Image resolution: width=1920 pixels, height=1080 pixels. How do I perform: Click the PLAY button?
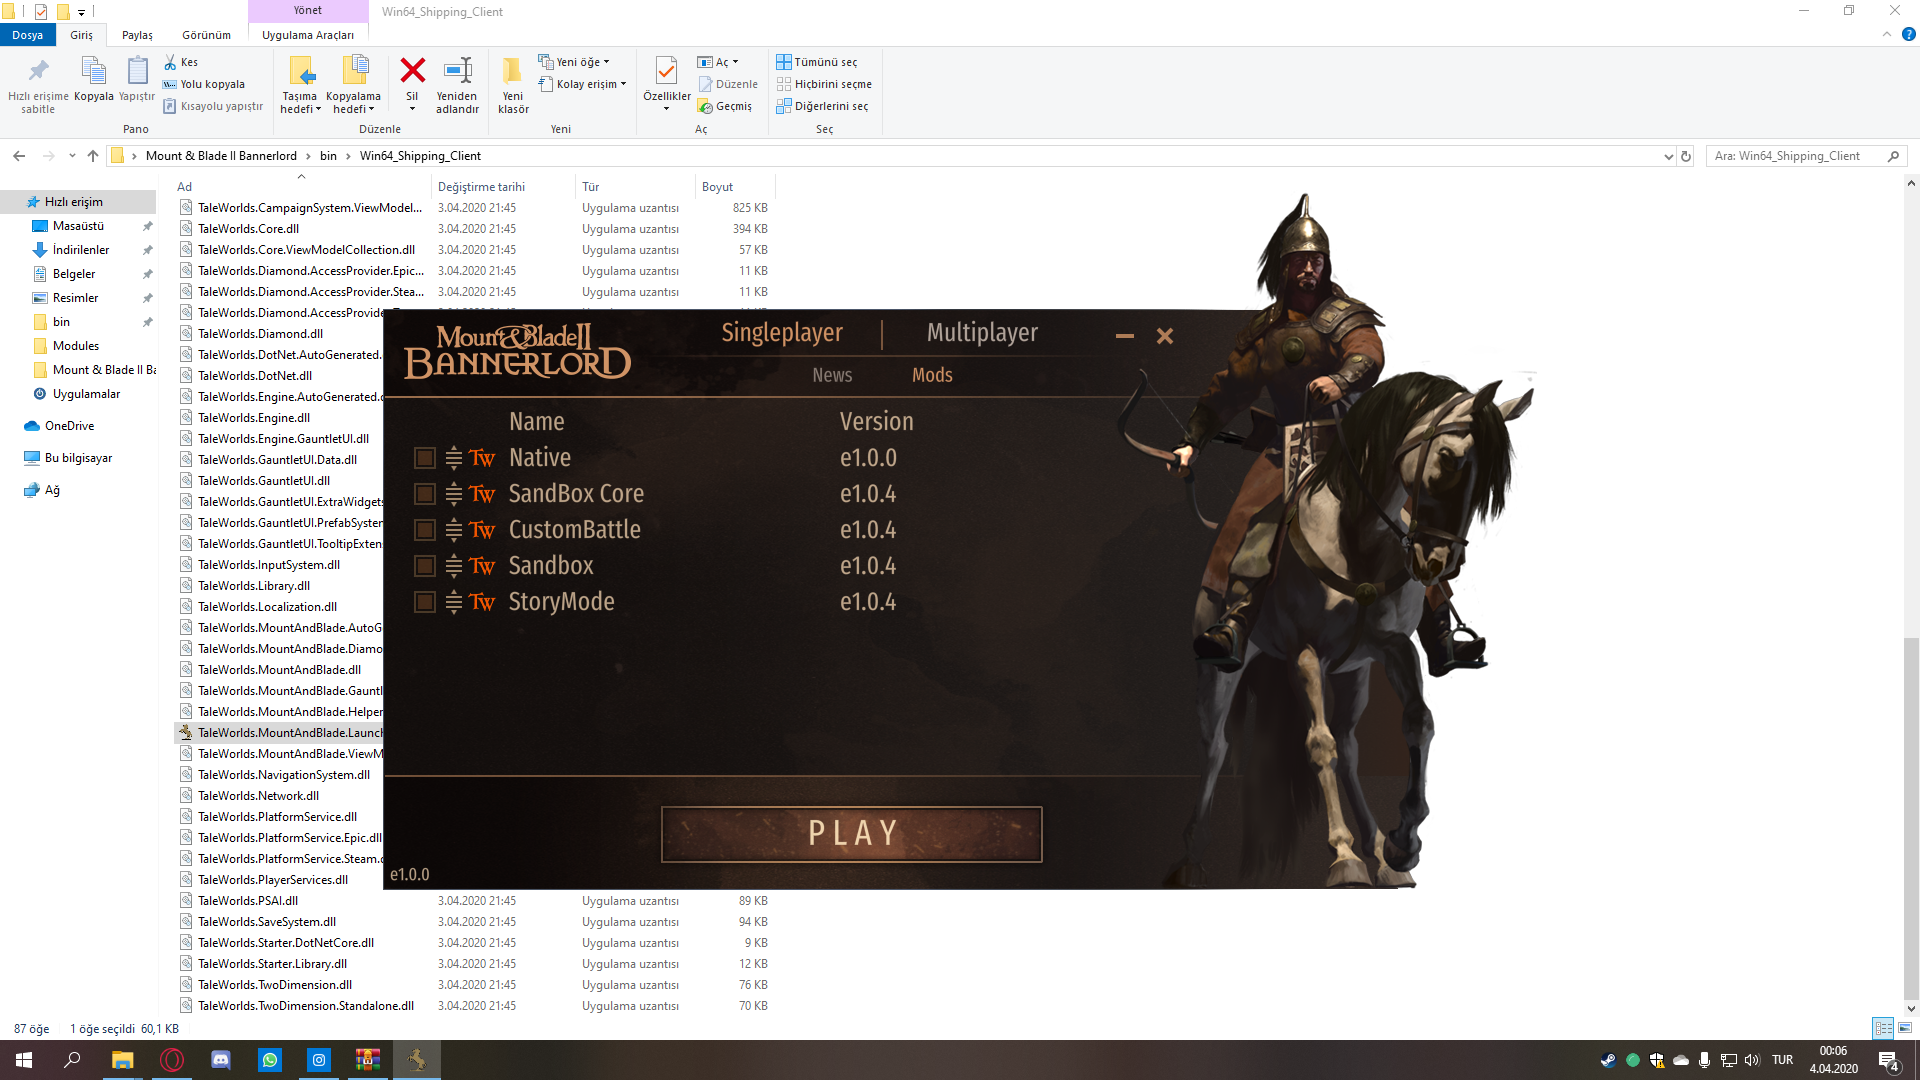852,834
